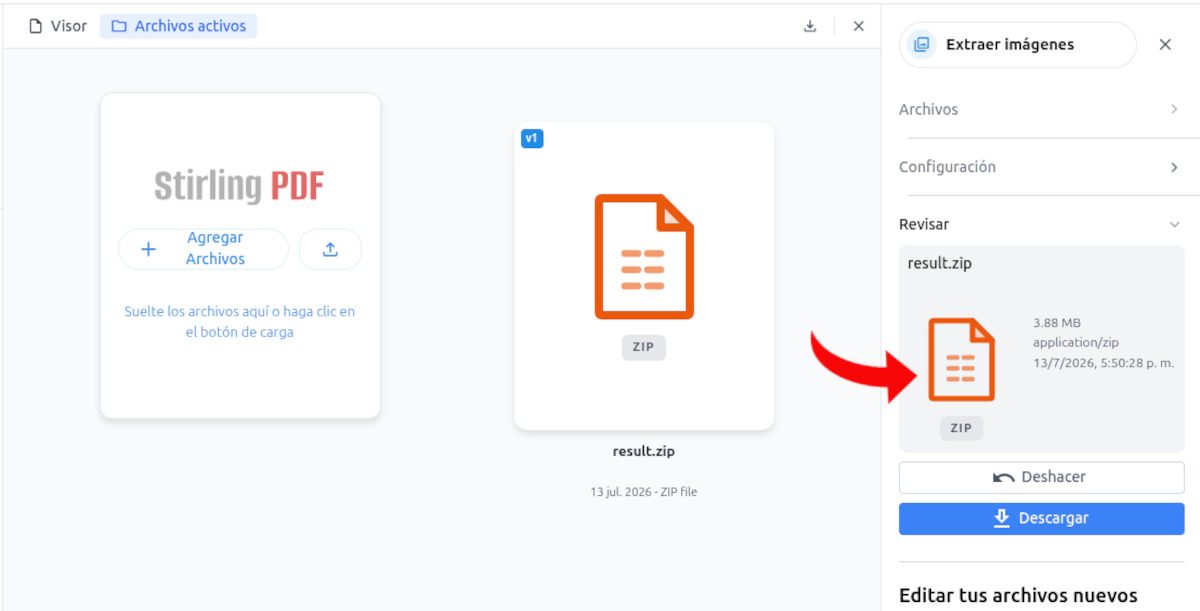Click the Editar tus archivos nuevos heading
The width and height of the screenshot is (1200, 611).
(1018, 596)
